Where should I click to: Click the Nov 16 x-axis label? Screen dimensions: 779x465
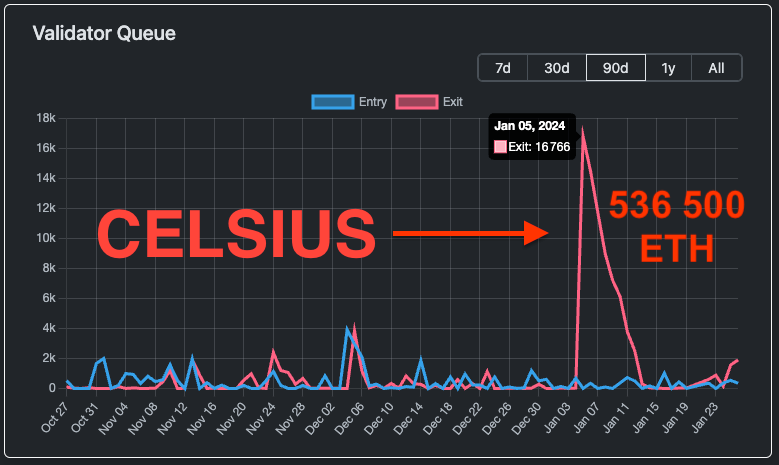[202, 418]
